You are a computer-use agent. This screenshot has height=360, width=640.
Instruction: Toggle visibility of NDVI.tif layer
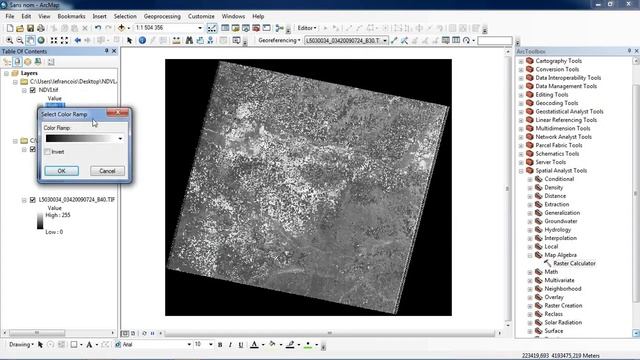[33, 90]
